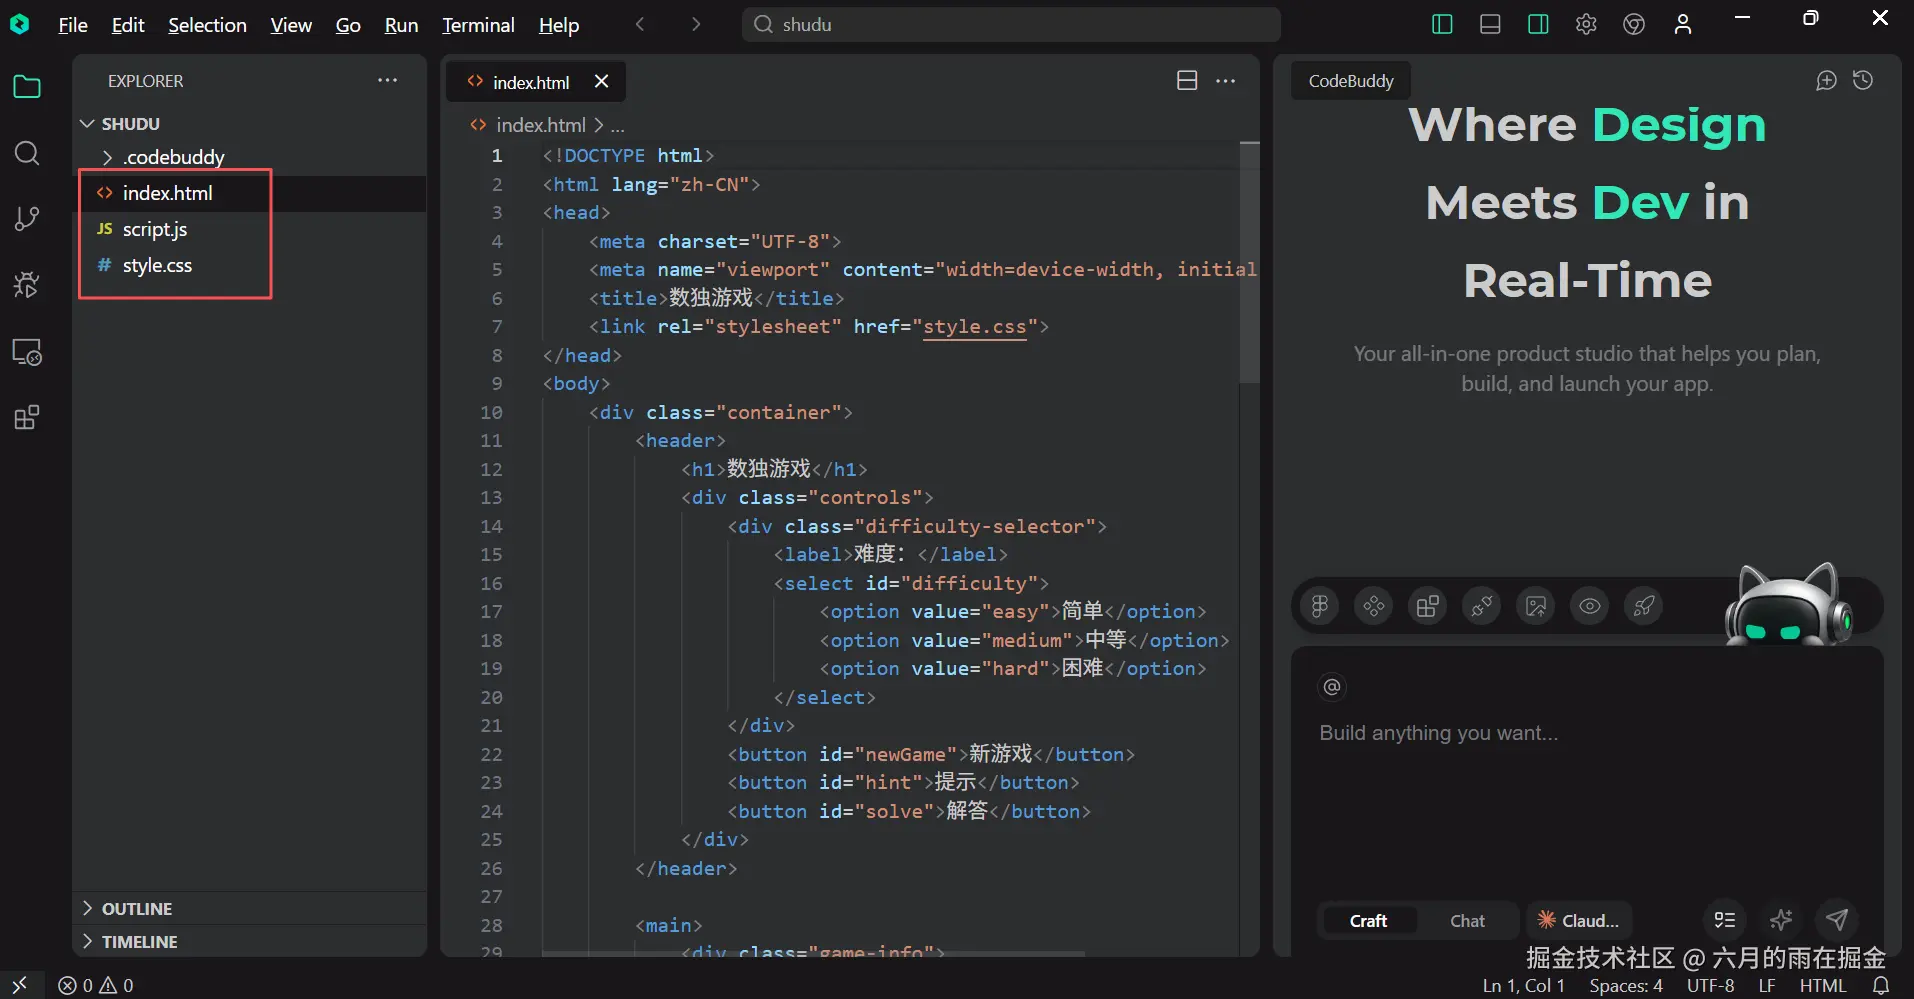Click the eye preview icon
This screenshot has width=1914, height=999.
[1590, 605]
